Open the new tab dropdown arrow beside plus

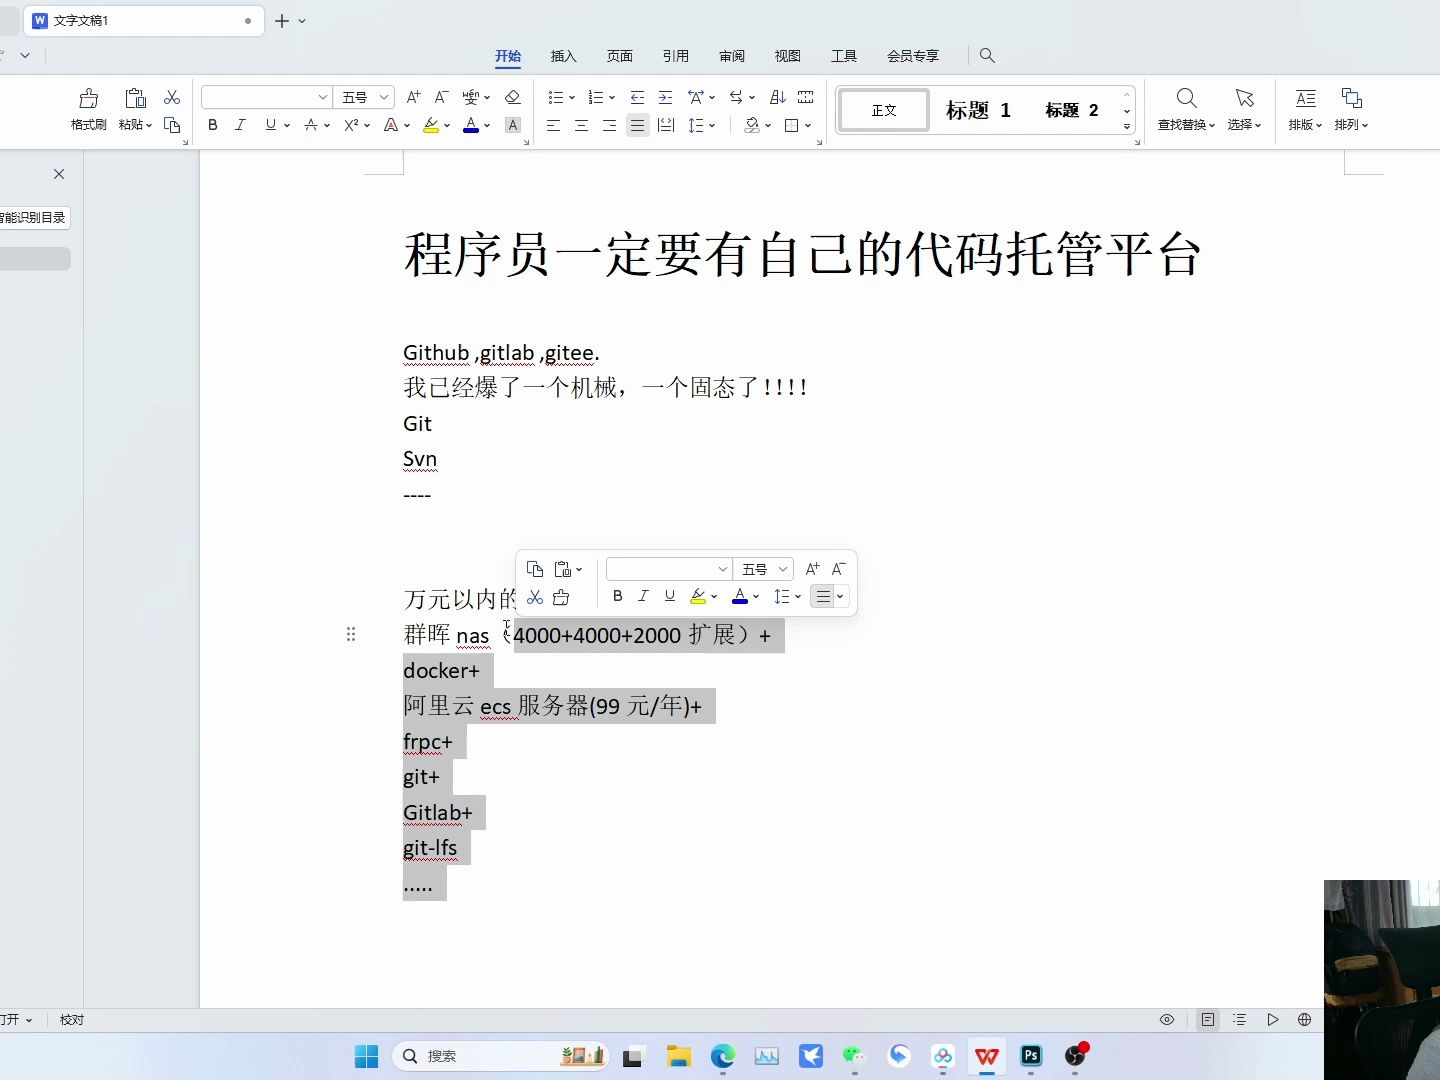pyautogui.click(x=302, y=21)
